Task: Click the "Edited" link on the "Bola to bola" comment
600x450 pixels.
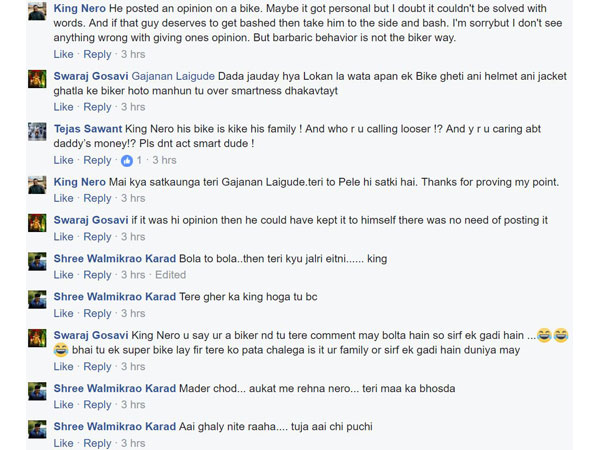Action: pyautogui.click(x=170, y=275)
